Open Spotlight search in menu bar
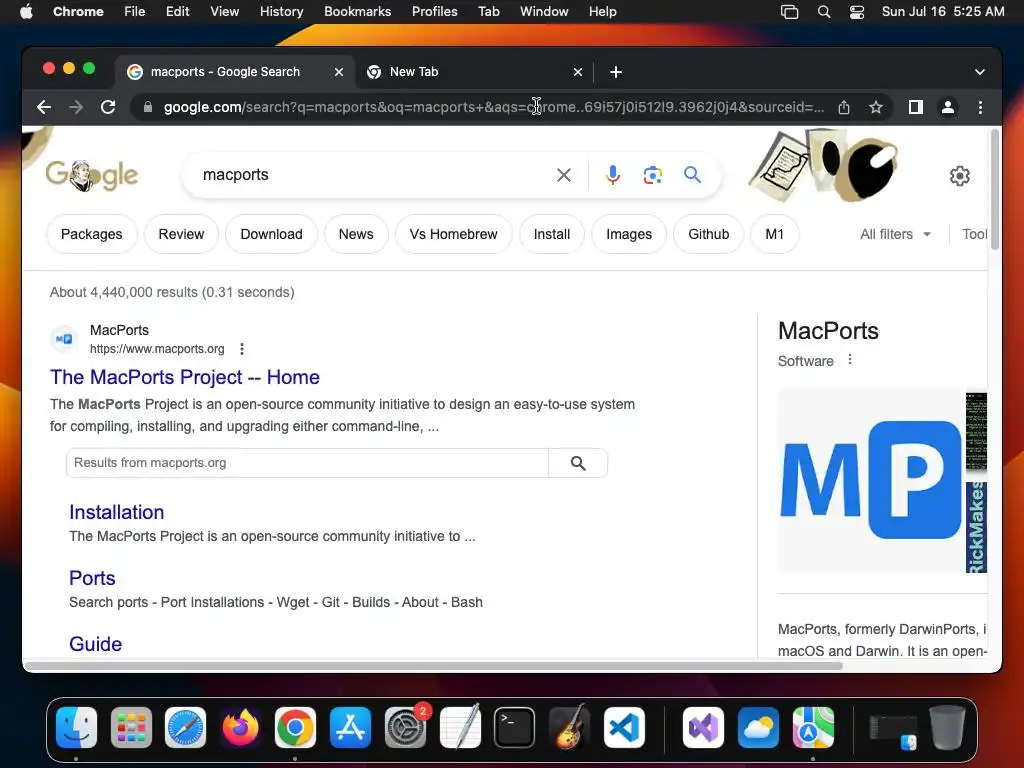Viewport: 1024px width, 768px height. [824, 12]
